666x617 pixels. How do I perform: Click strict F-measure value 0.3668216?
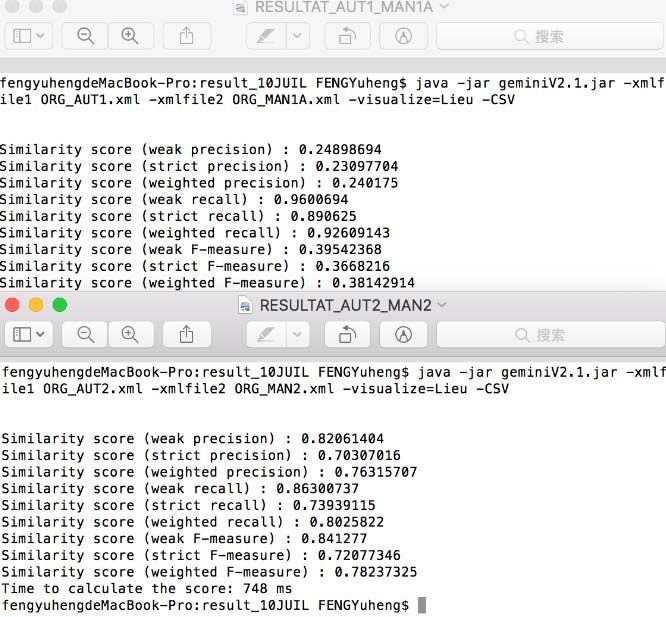tap(353, 266)
